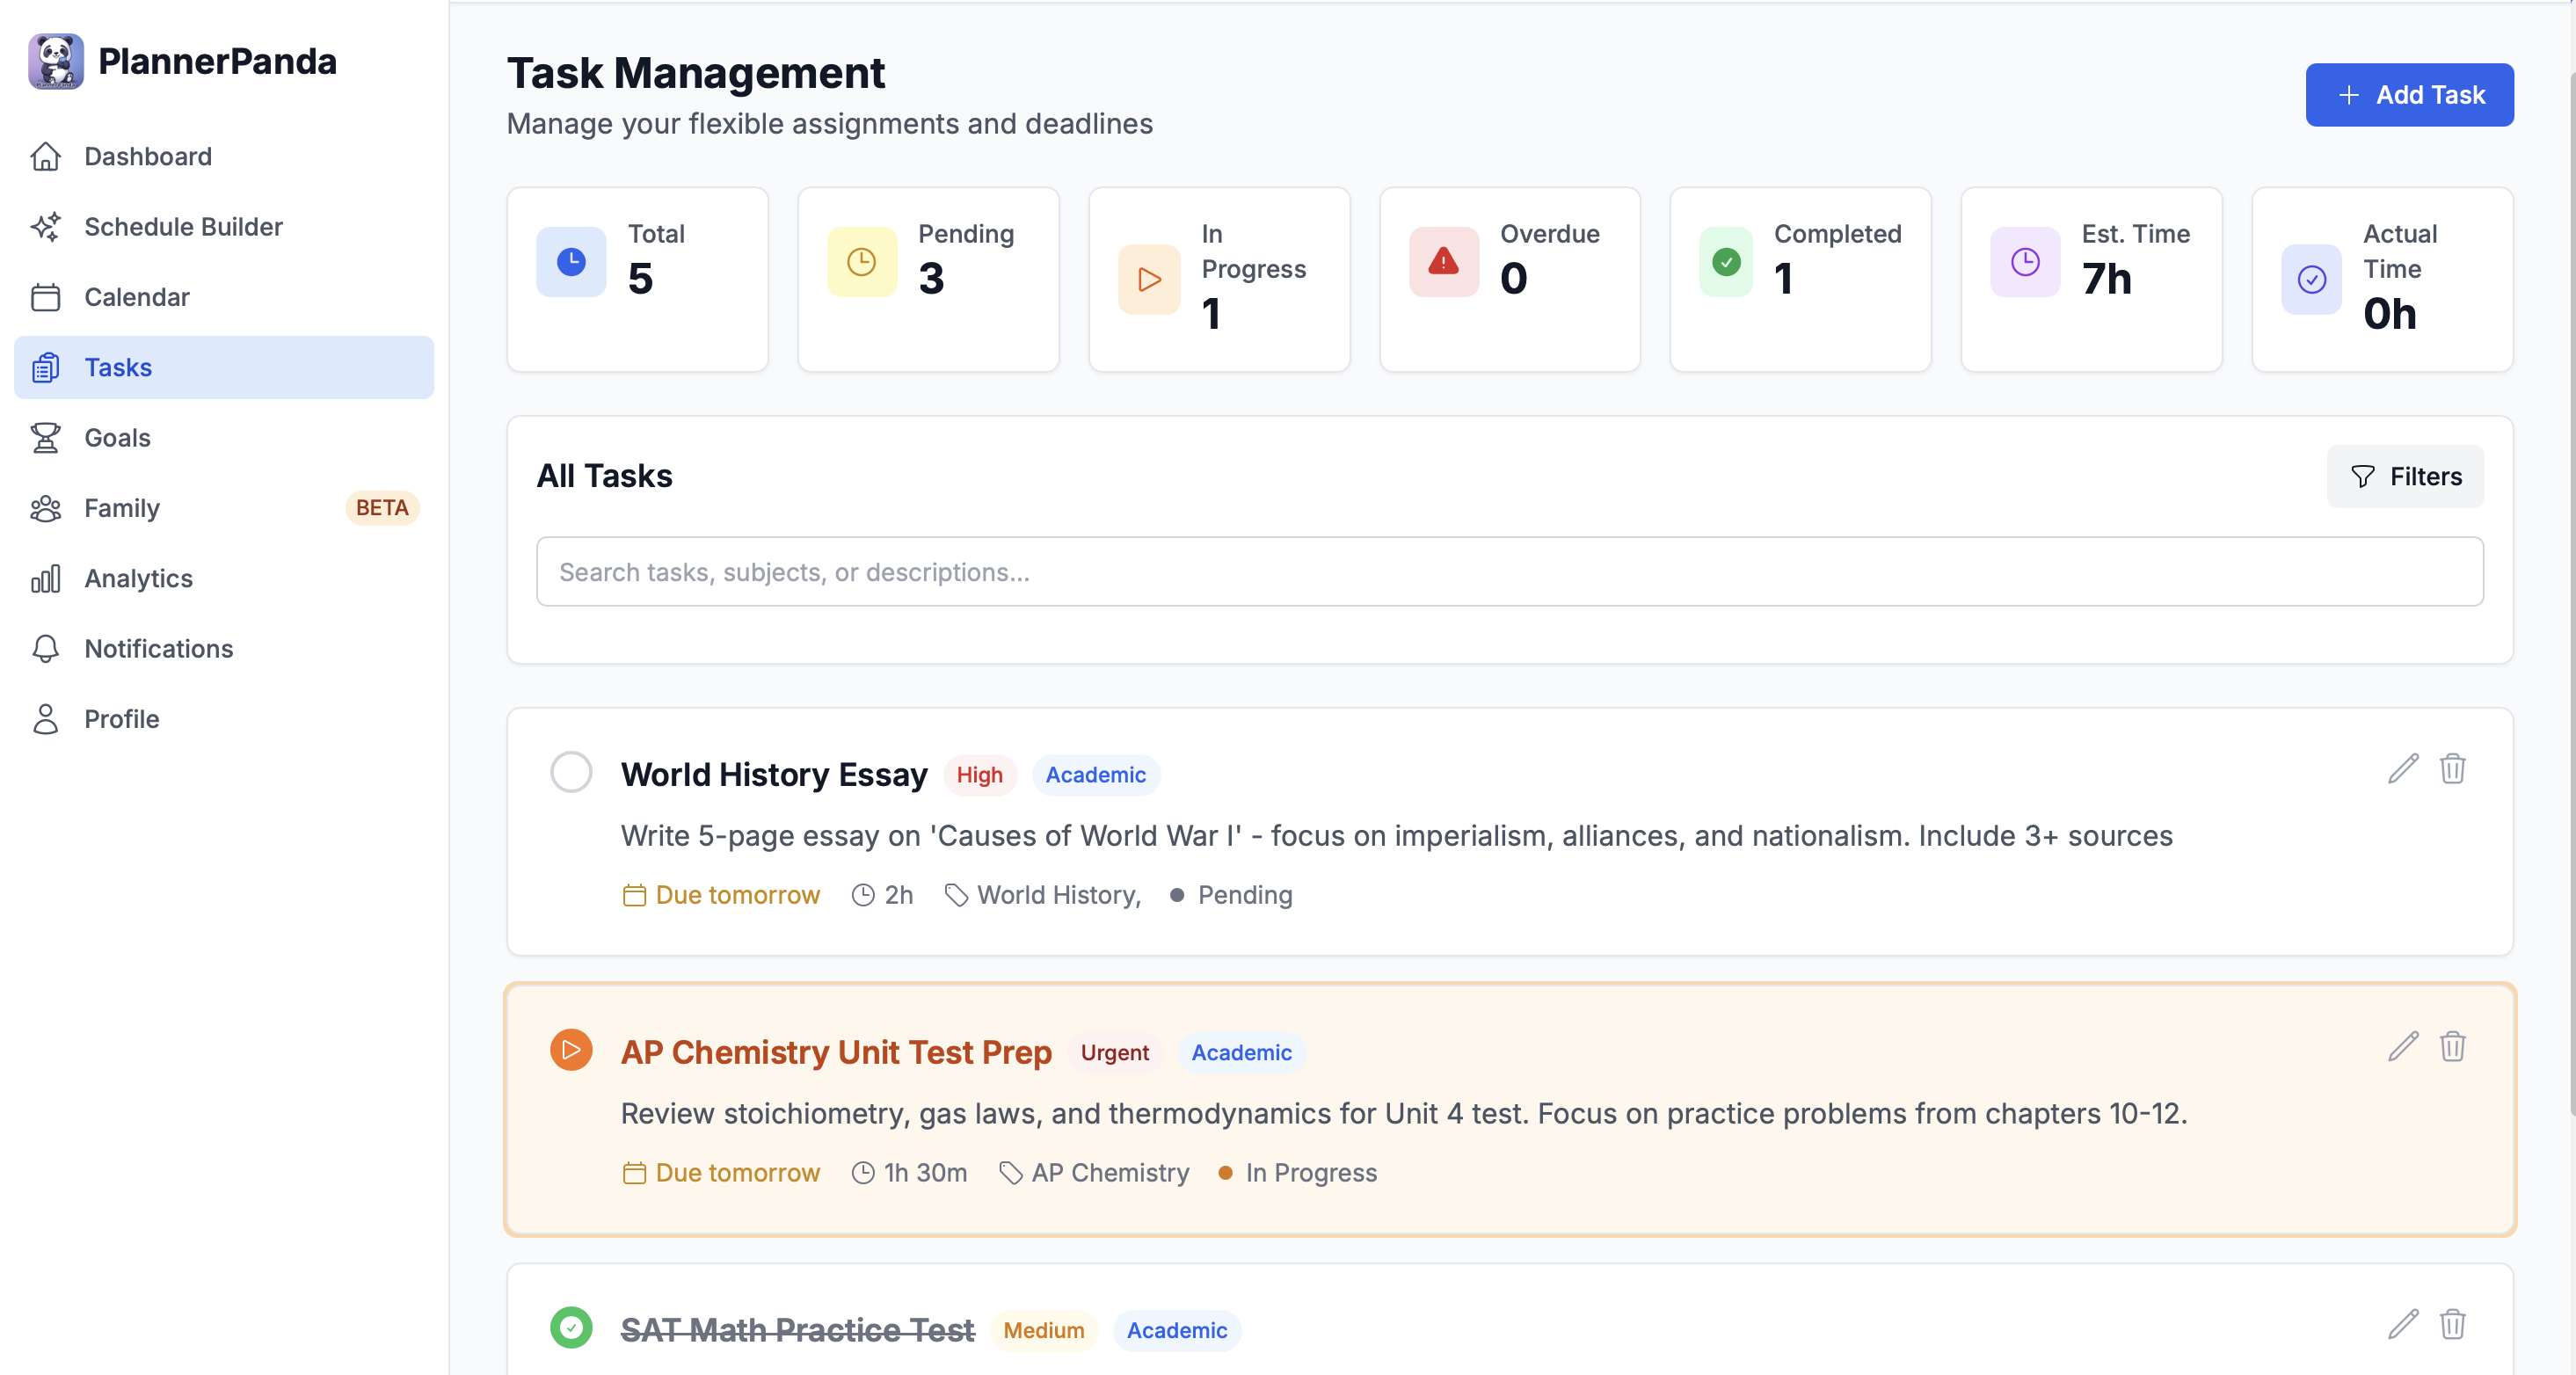The height and width of the screenshot is (1375, 2576).
Task: Open the Schedule Builder page
Action: coord(183,227)
